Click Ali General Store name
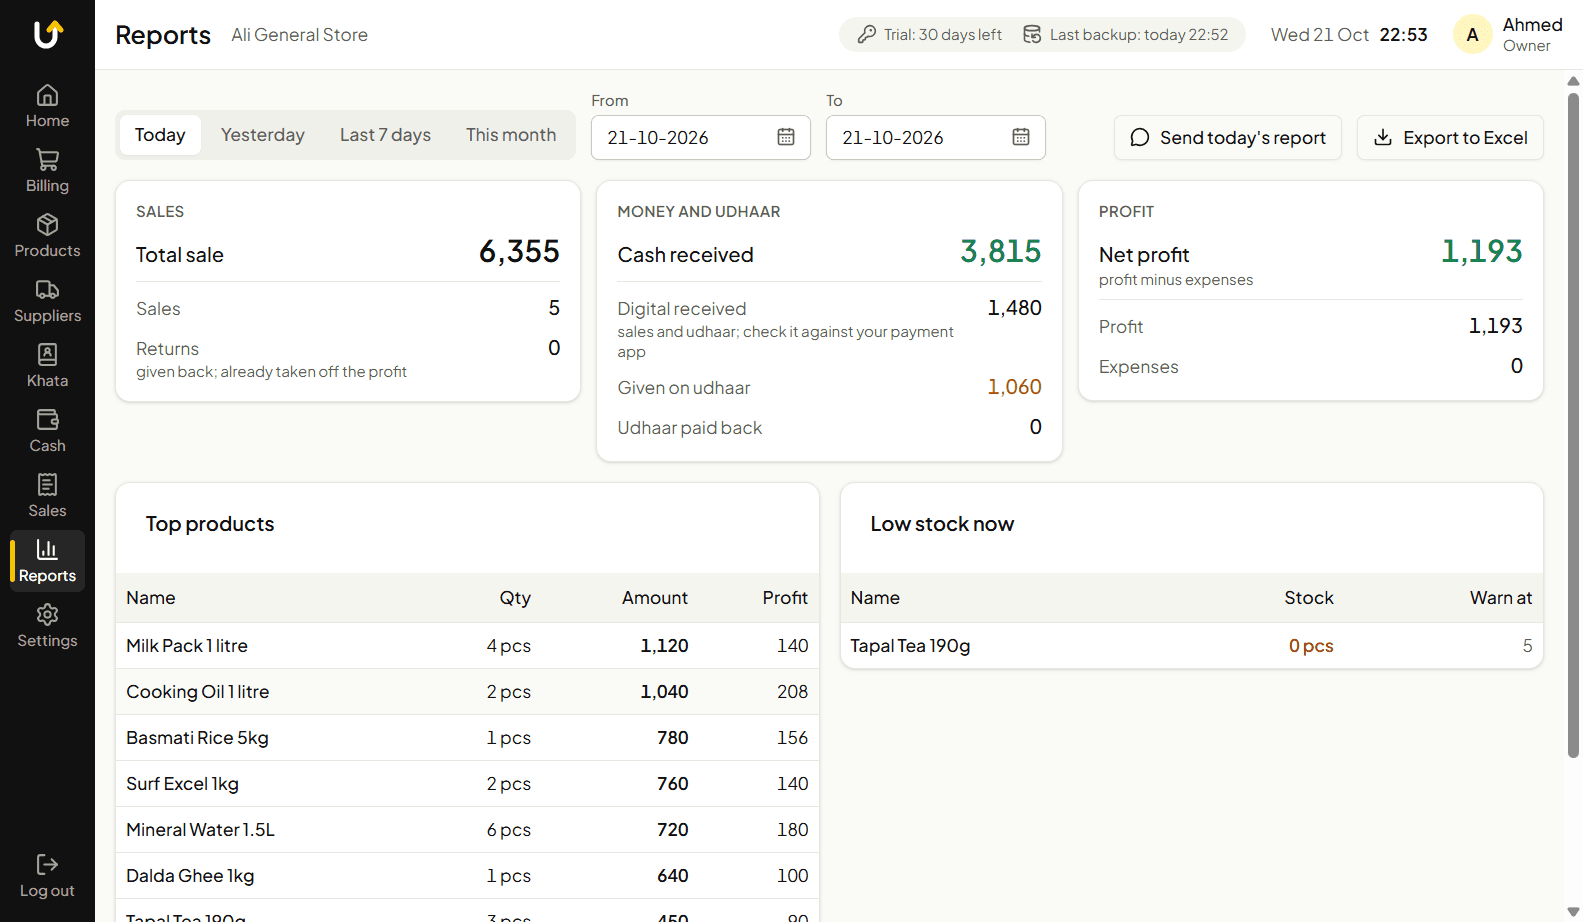The height and width of the screenshot is (922, 1583). click(300, 35)
